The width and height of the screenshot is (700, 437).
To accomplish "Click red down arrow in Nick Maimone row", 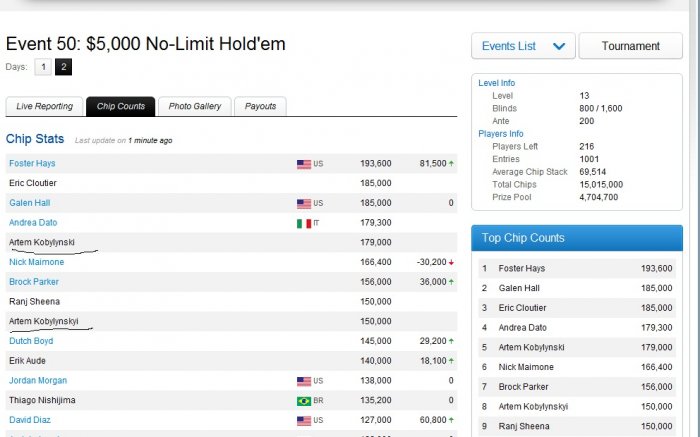I will pos(453,262).
